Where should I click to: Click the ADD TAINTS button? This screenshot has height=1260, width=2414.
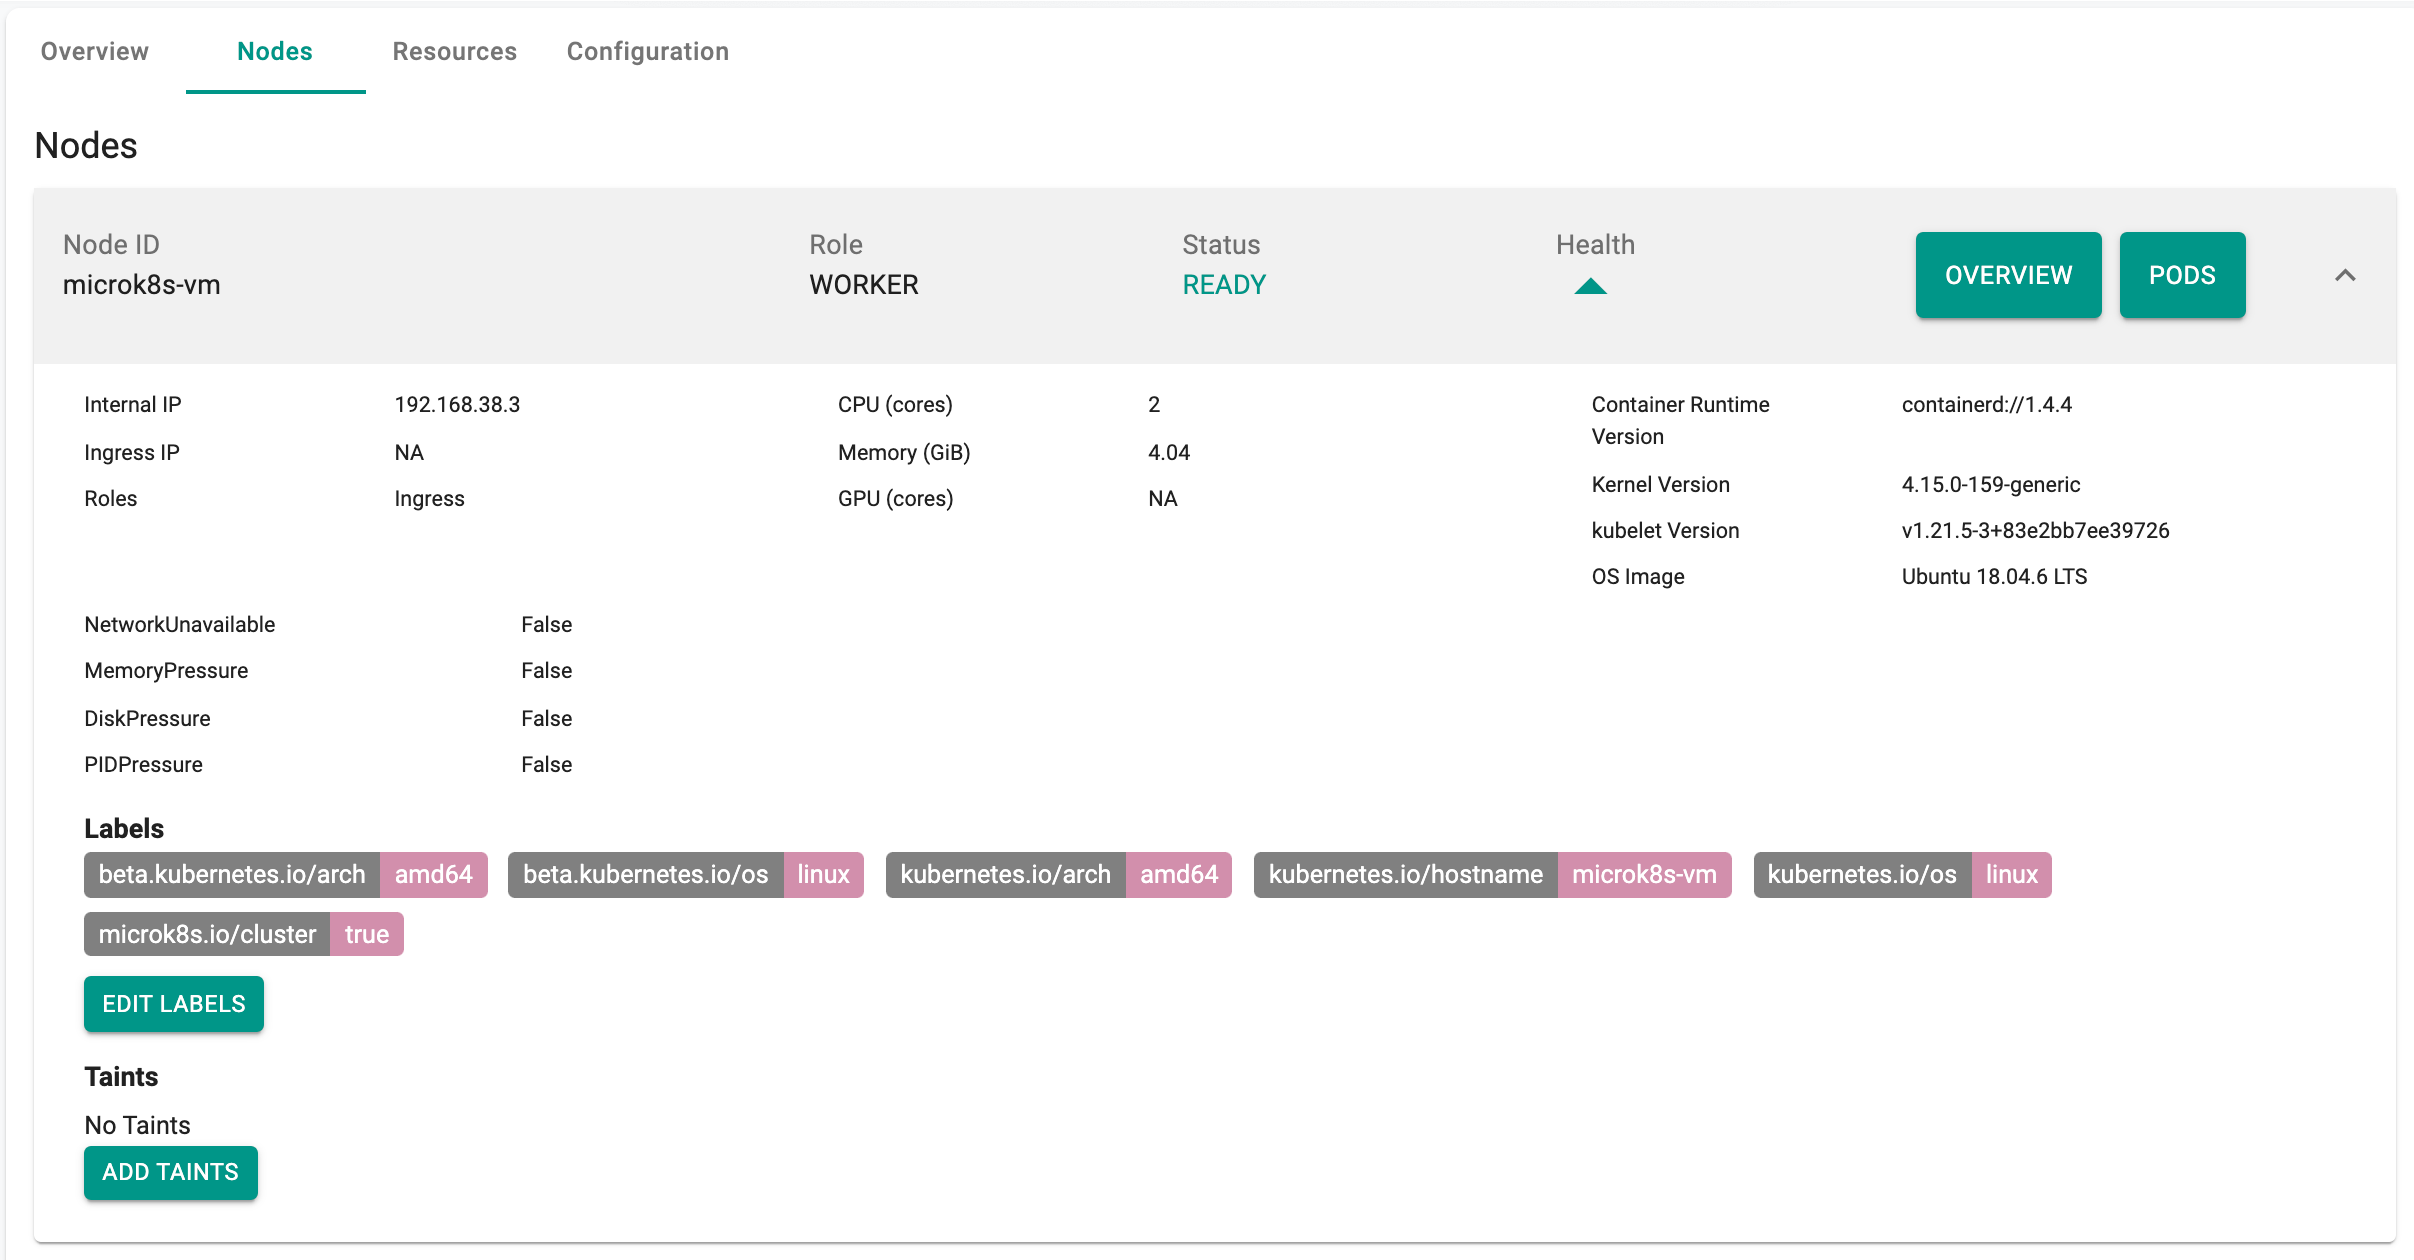point(171,1172)
